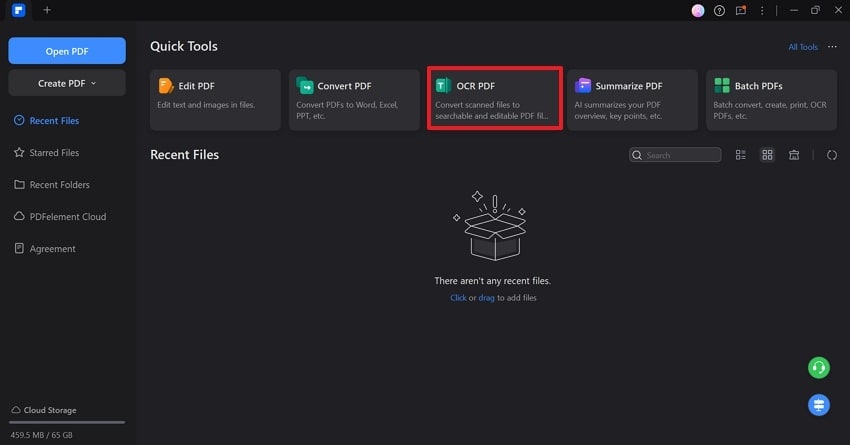Open the Convert PDF tool card

coord(354,100)
